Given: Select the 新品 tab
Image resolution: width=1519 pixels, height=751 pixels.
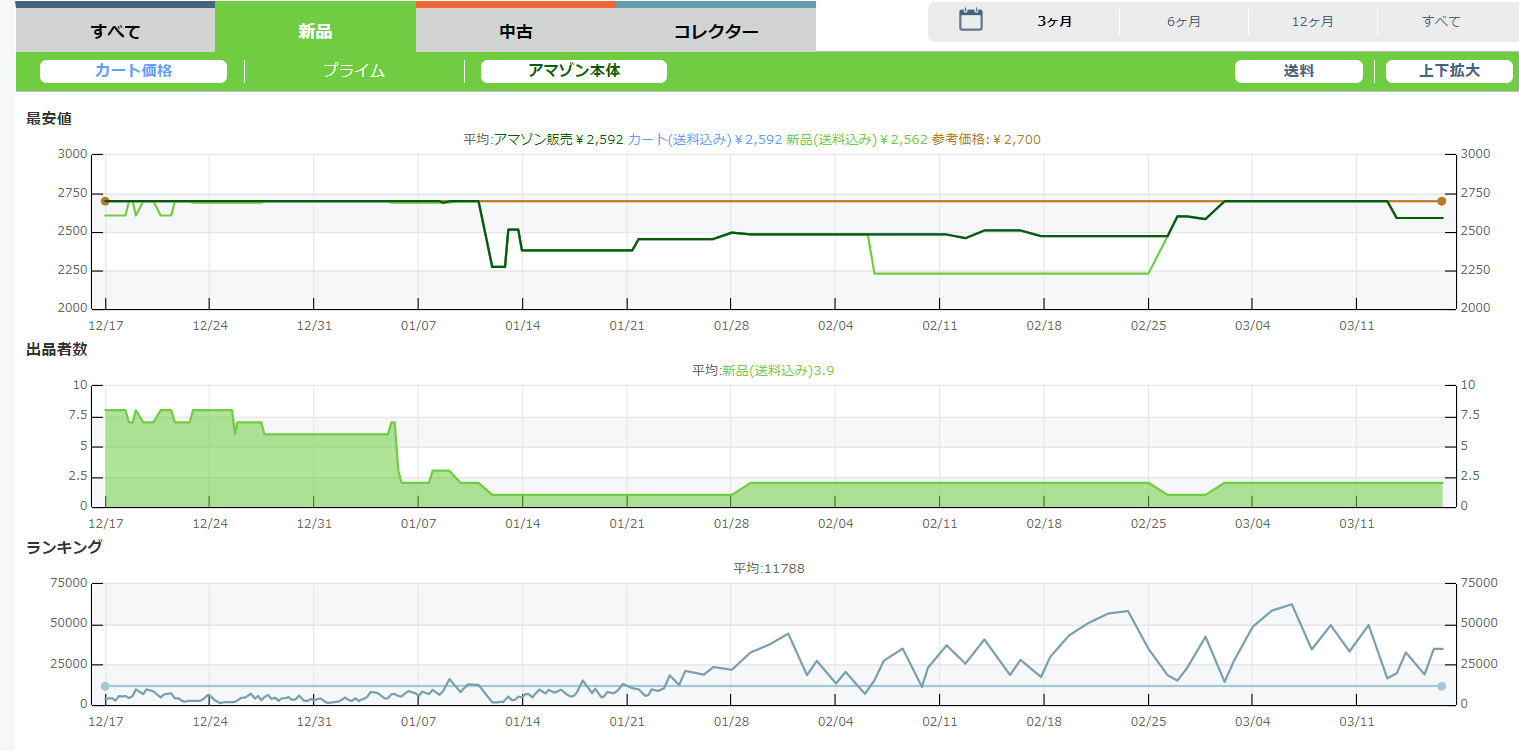Looking at the screenshot, I should coord(315,31).
